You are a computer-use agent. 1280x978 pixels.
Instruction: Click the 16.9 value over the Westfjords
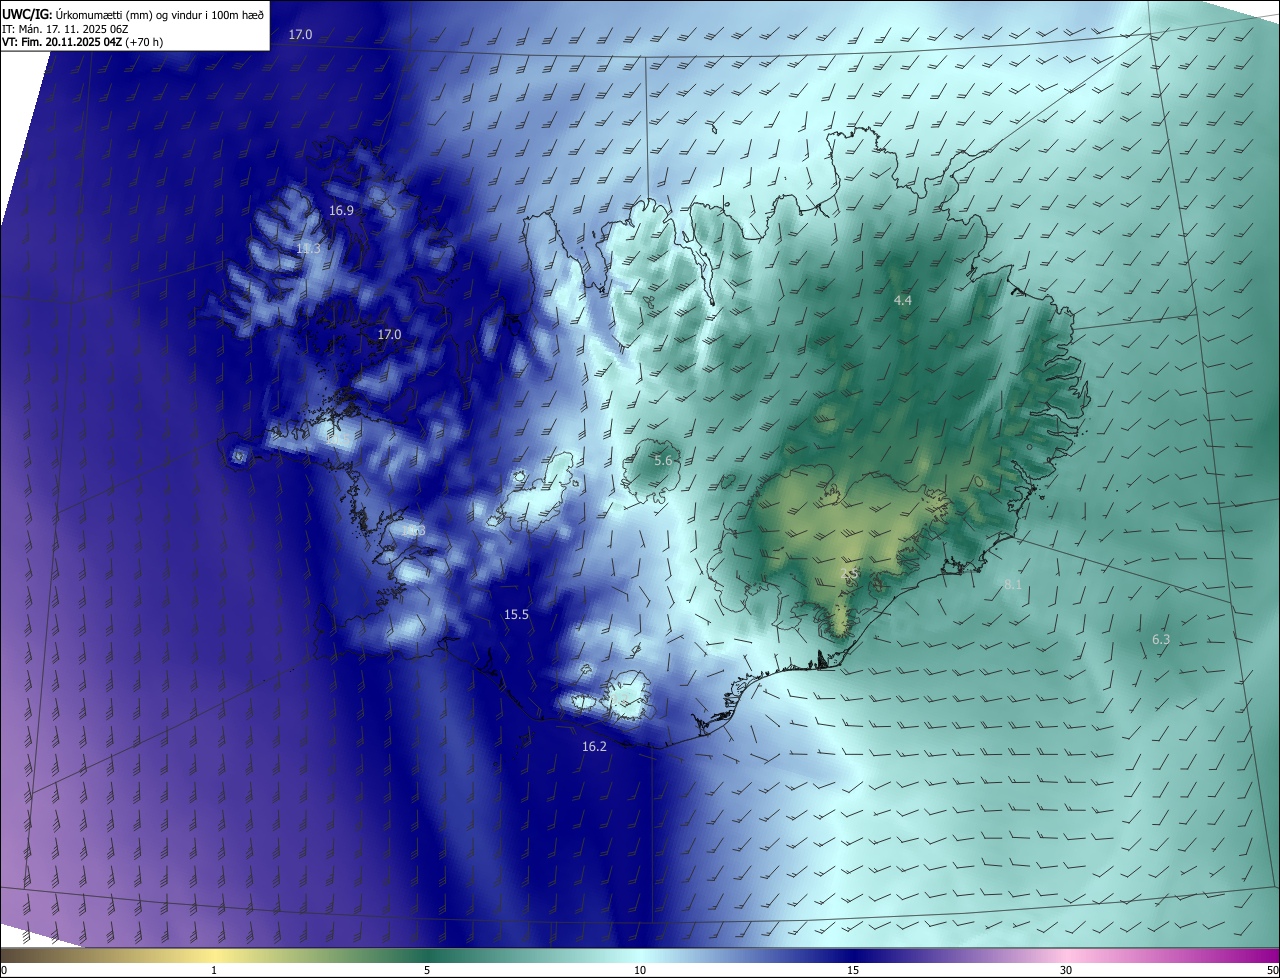pos(341,211)
